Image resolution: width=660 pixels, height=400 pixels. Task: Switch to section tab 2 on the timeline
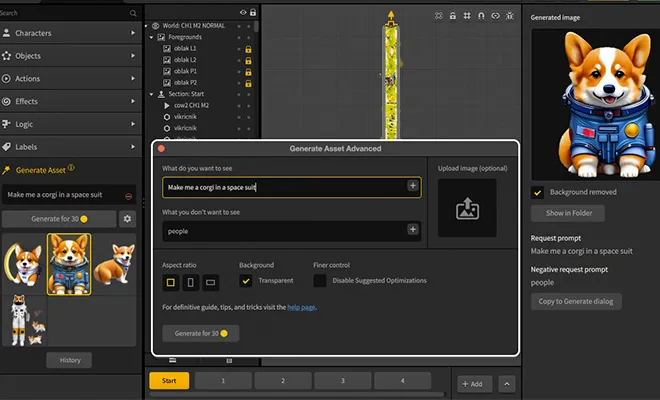coord(283,381)
